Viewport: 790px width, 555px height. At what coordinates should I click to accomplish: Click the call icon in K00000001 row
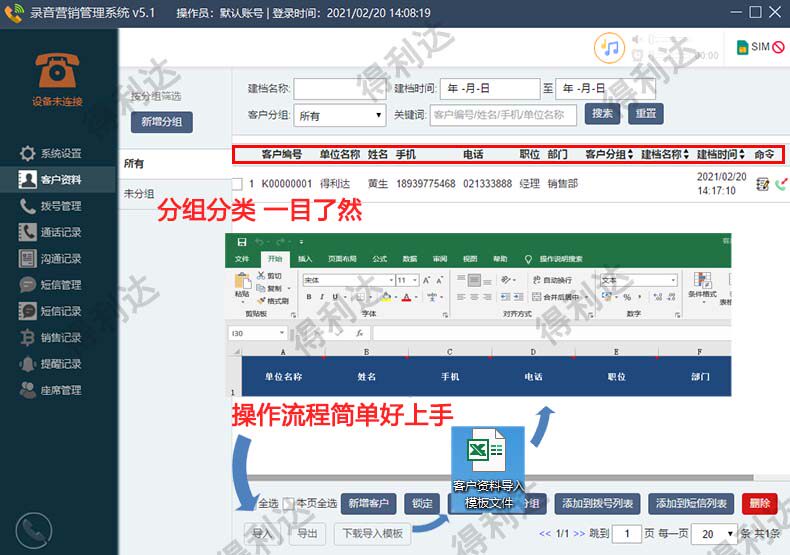click(781, 184)
